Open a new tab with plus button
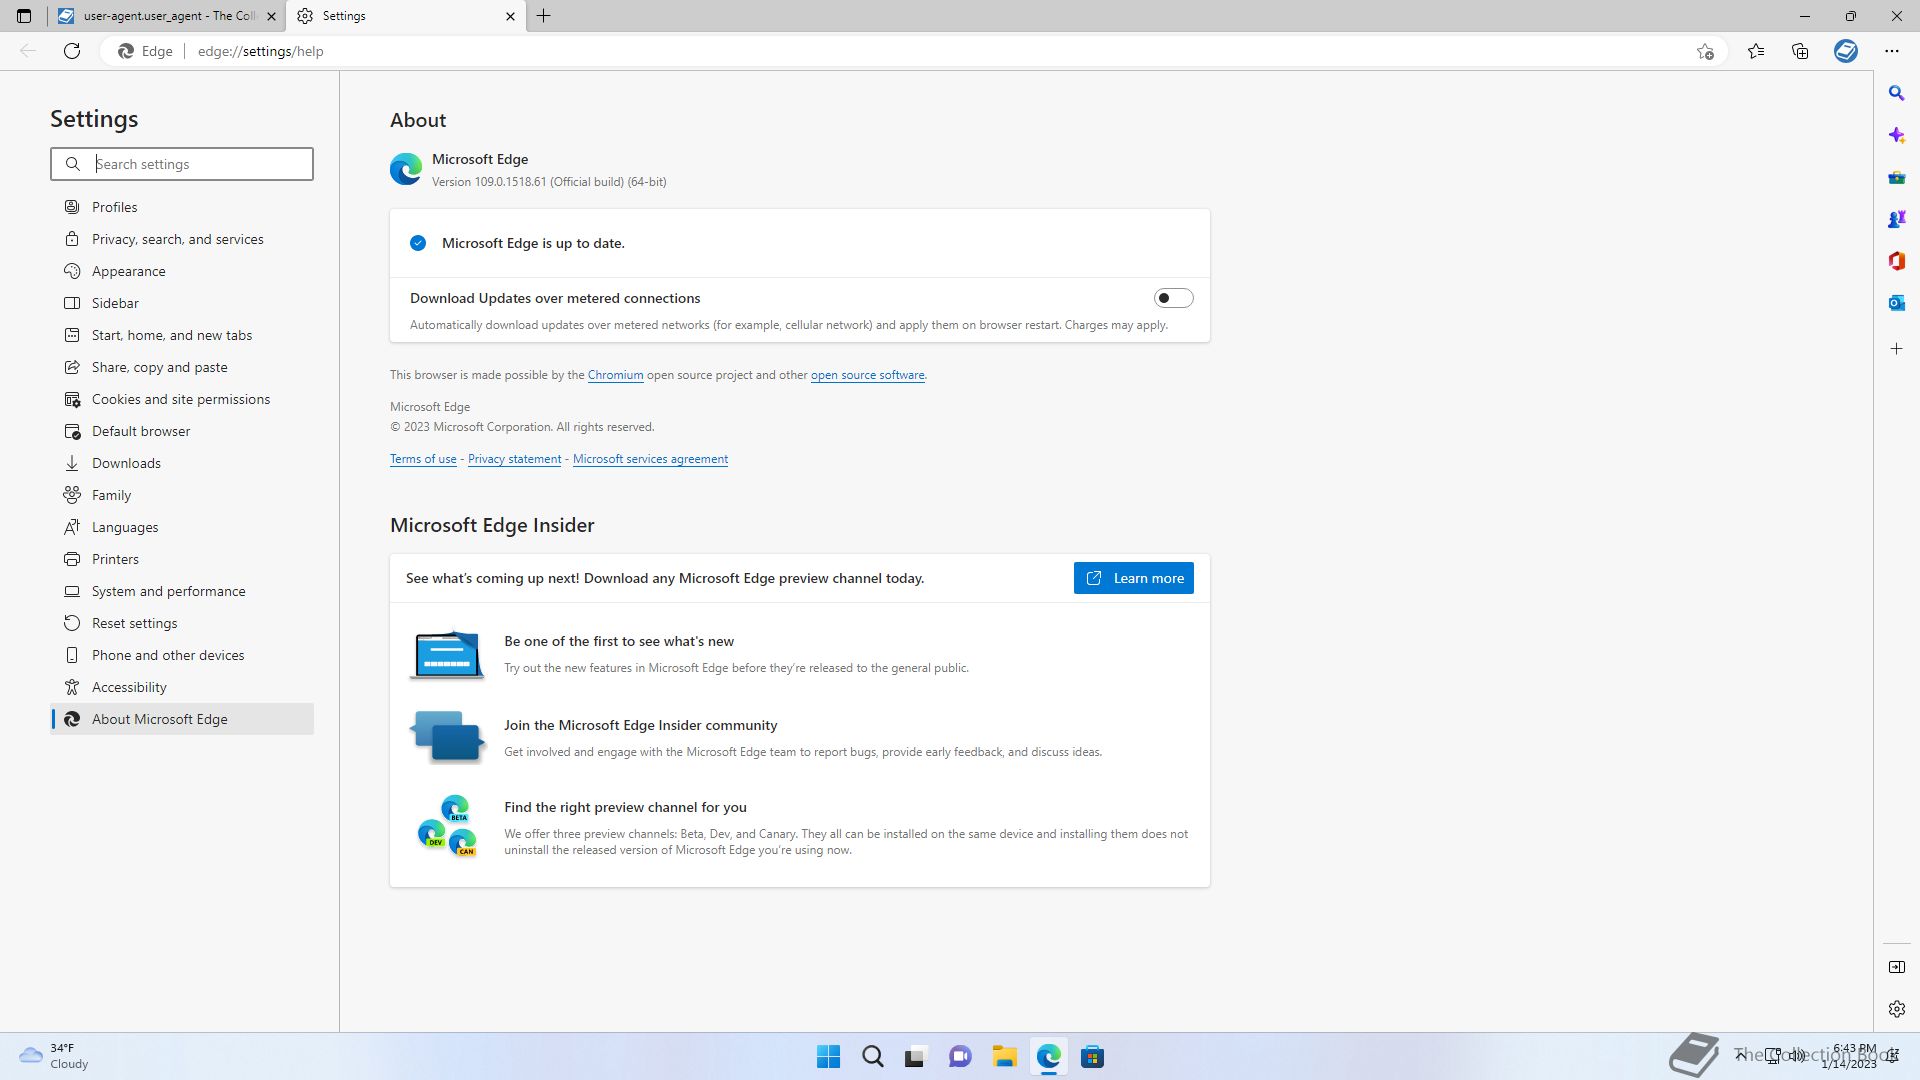The width and height of the screenshot is (1920, 1080). [544, 16]
